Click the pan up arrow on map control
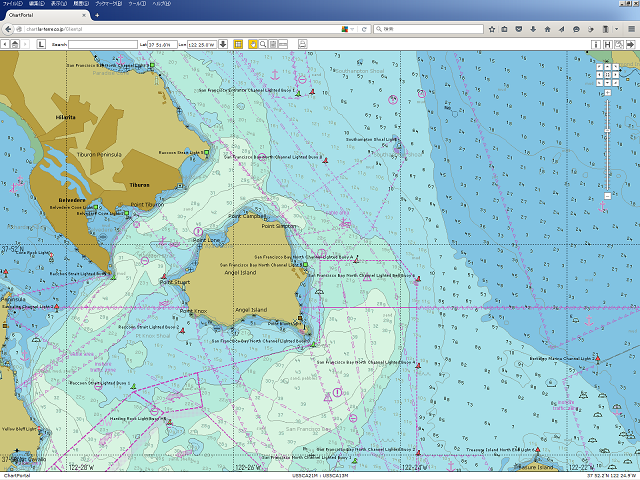The width and height of the screenshot is (640, 480). click(x=607, y=67)
